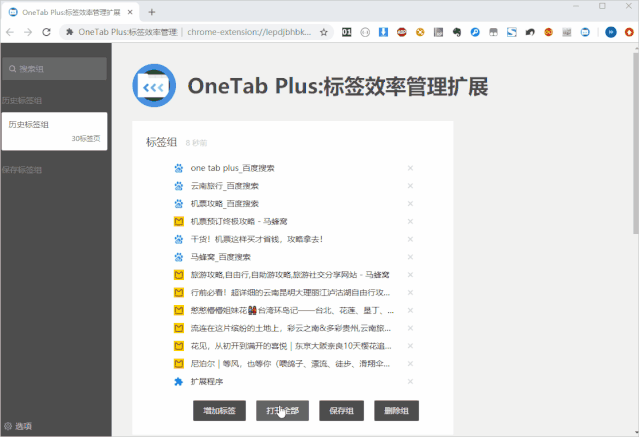This screenshot has height=437, width=639.
Task: Open '马蜂窝_百度搜索' link
Action: point(220,257)
